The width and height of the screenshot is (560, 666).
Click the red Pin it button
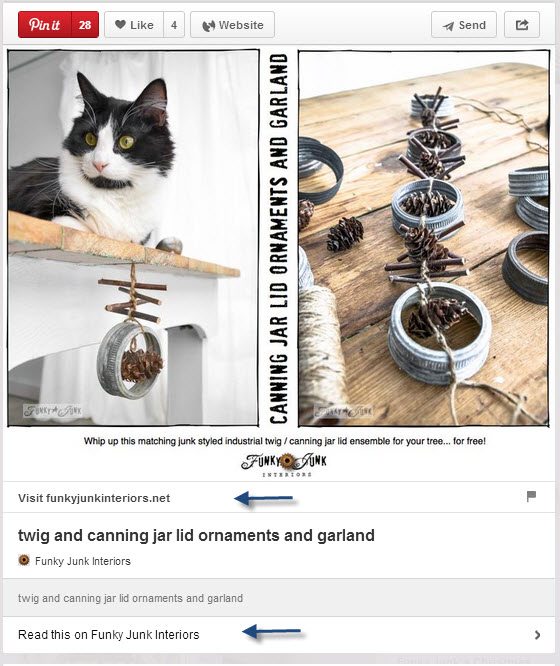pos(45,25)
